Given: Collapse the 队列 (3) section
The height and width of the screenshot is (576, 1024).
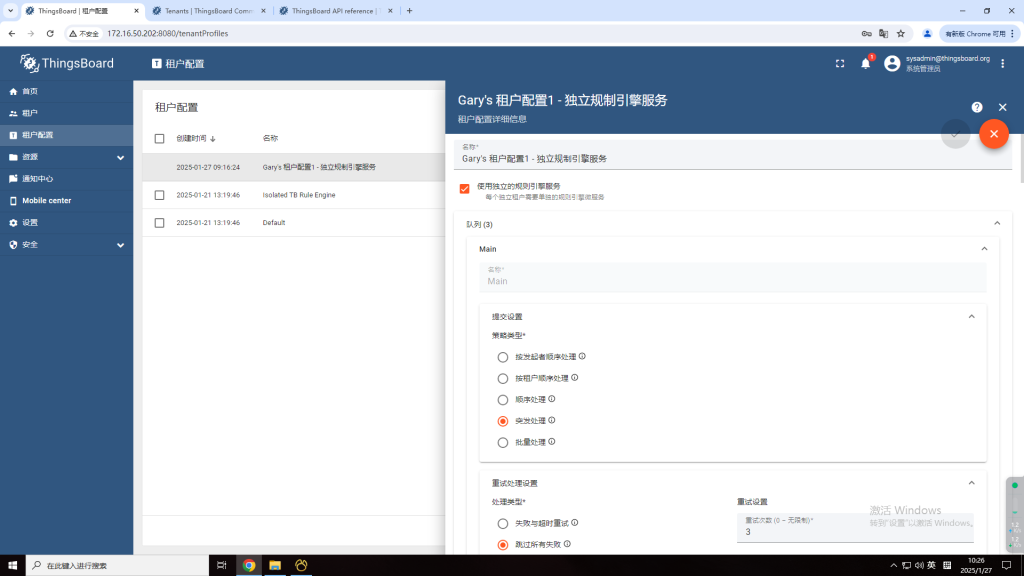Looking at the screenshot, I should tap(997, 223).
